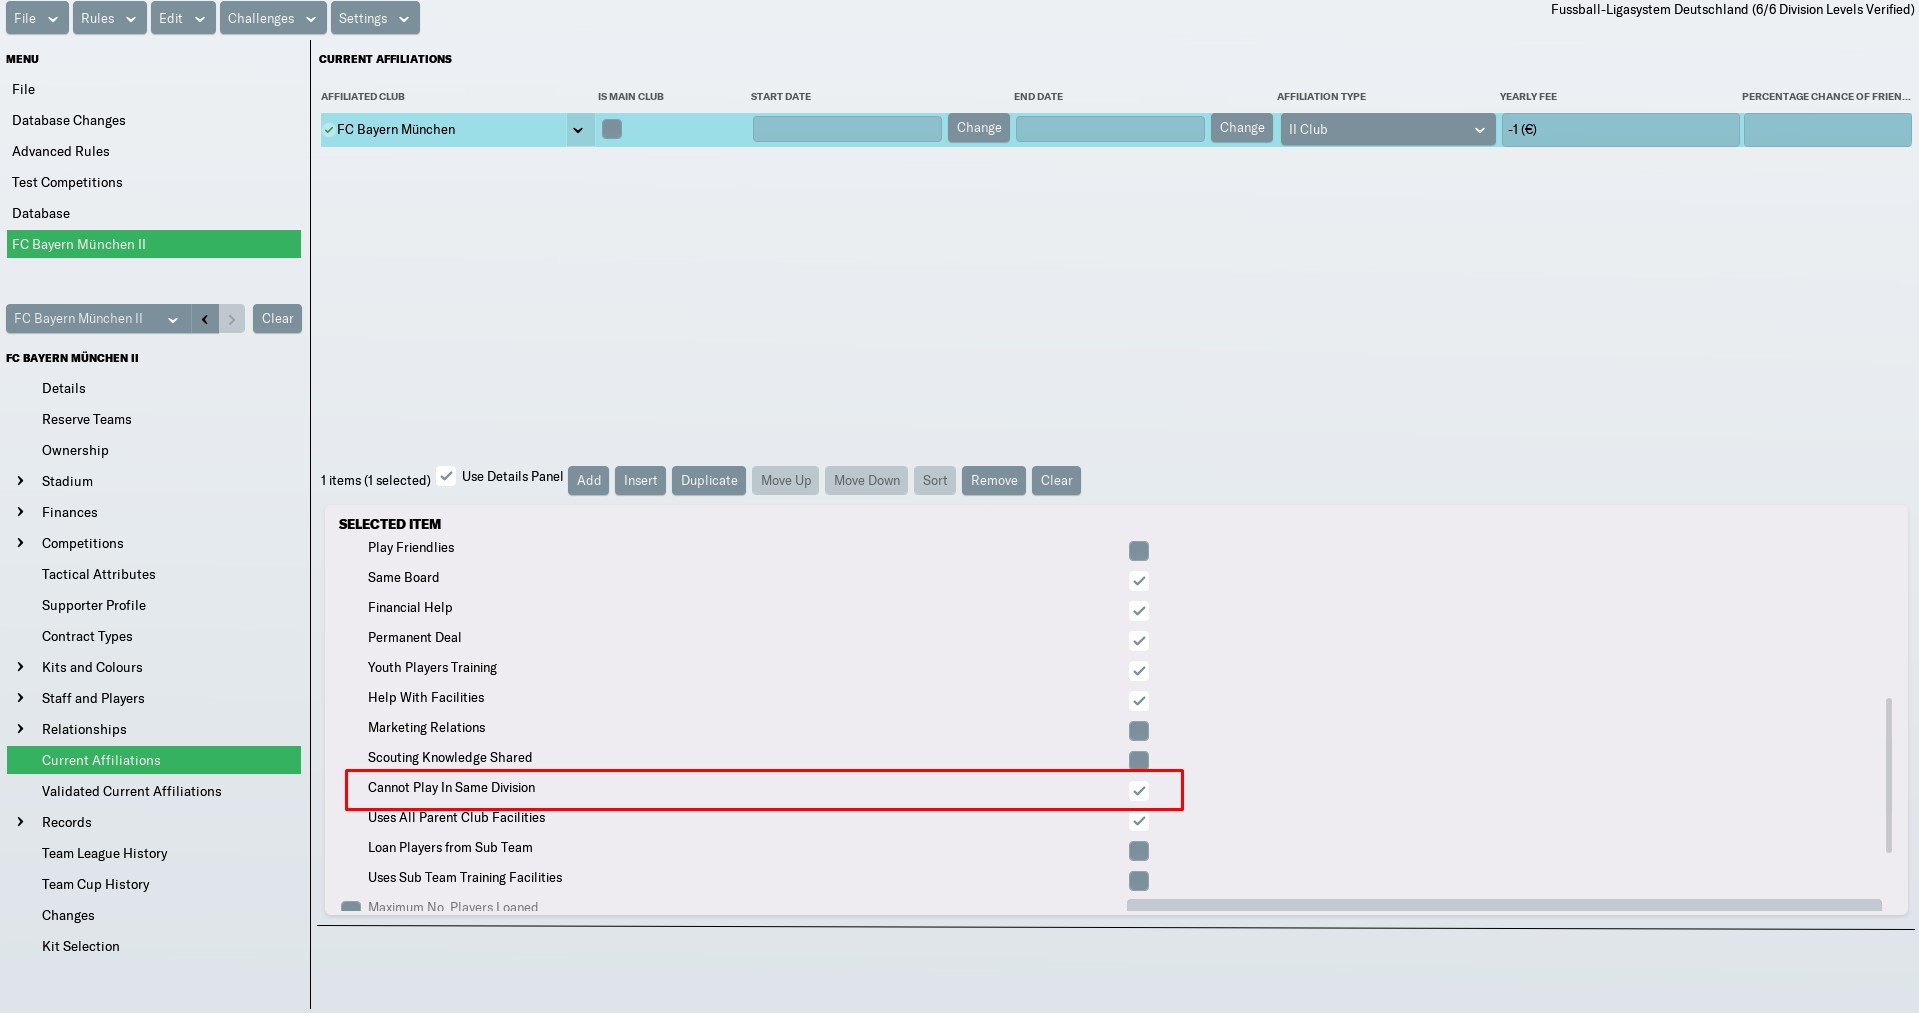Open the affiliated club dropdown arrow
Viewport: 1919px width, 1013px height.
tap(578, 130)
